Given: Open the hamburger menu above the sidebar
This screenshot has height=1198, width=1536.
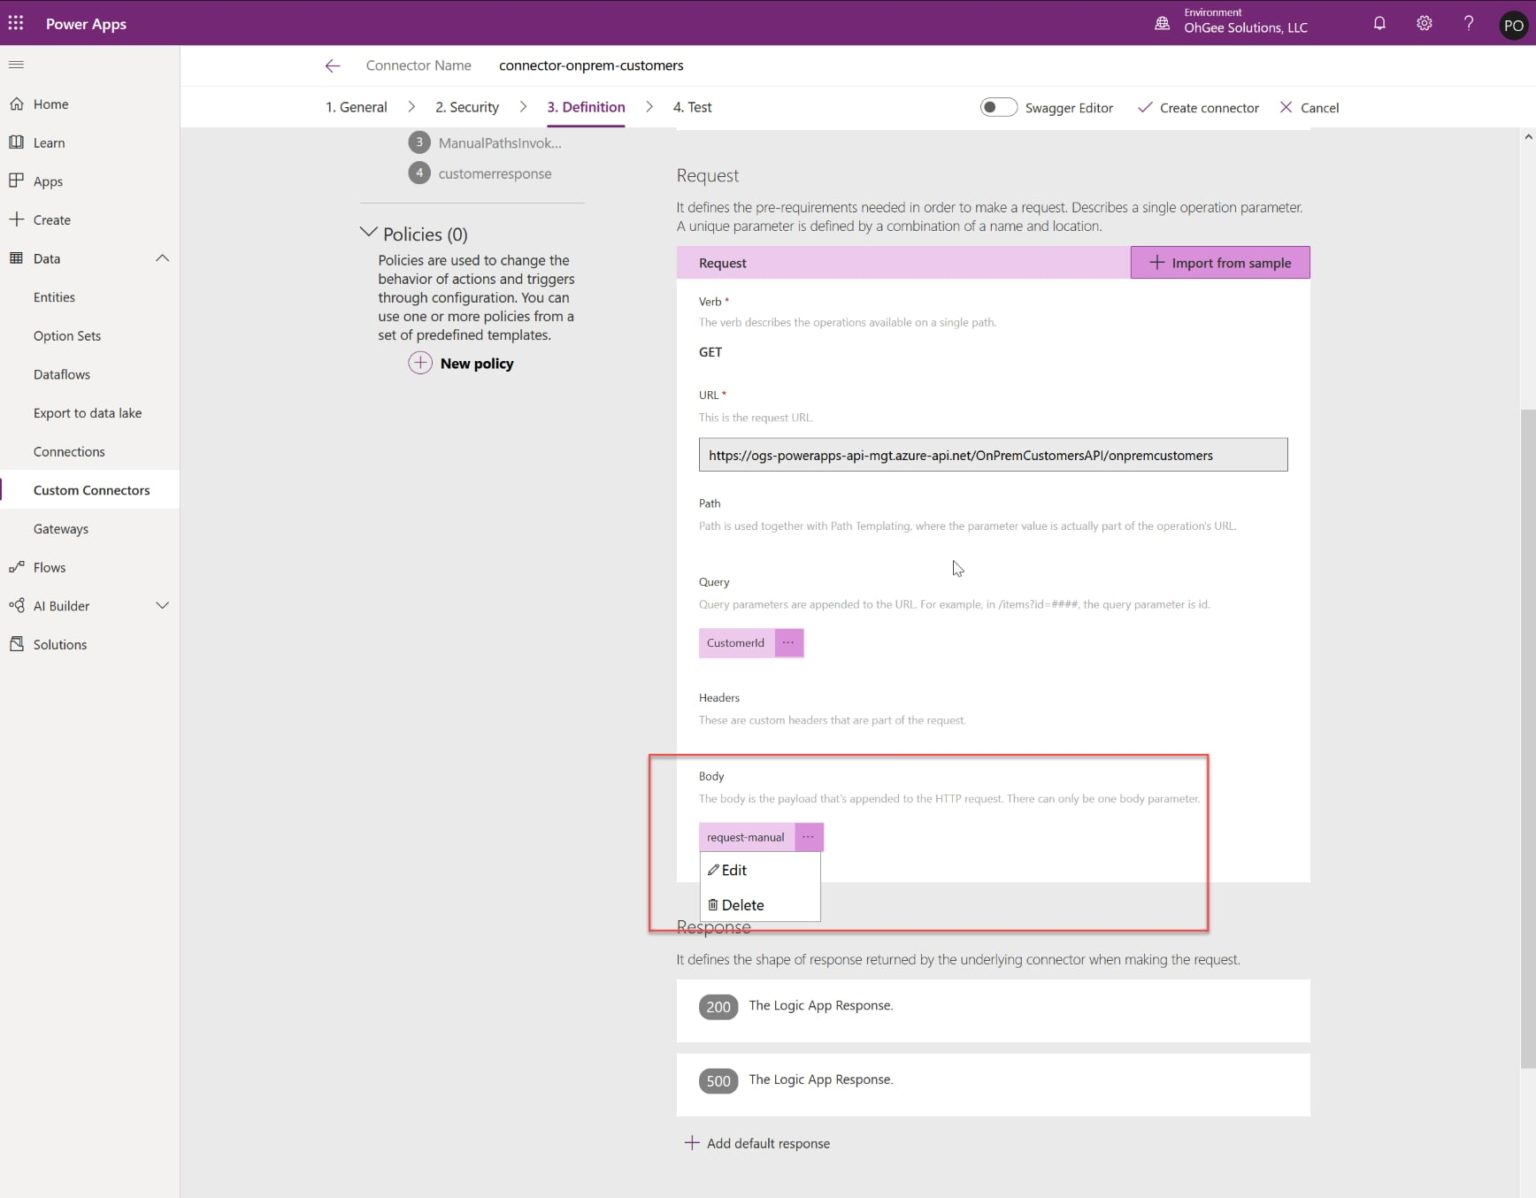Looking at the screenshot, I should click(16, 64).
